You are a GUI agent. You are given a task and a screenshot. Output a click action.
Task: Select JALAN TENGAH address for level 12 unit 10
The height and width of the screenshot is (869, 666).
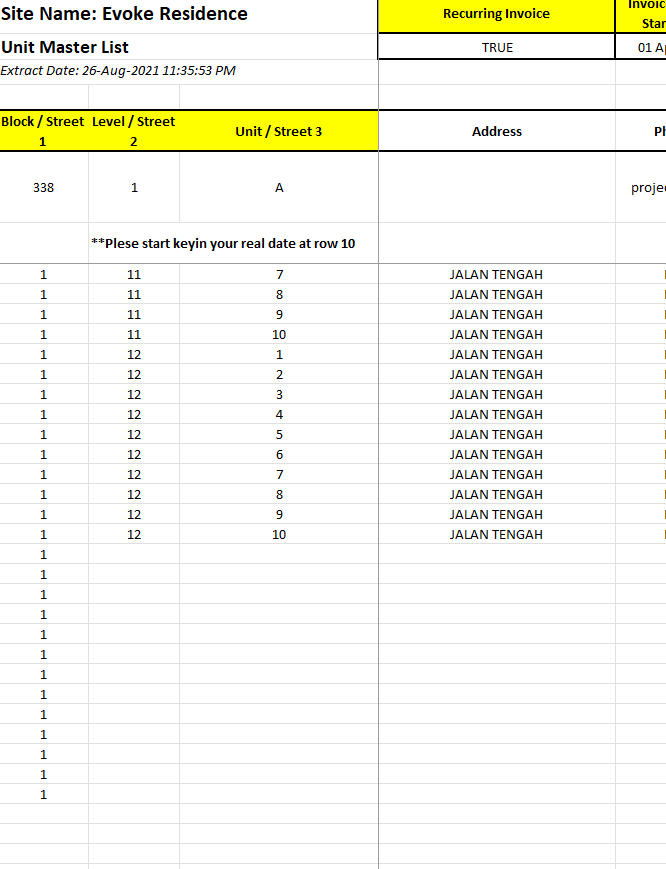point(496,534)
